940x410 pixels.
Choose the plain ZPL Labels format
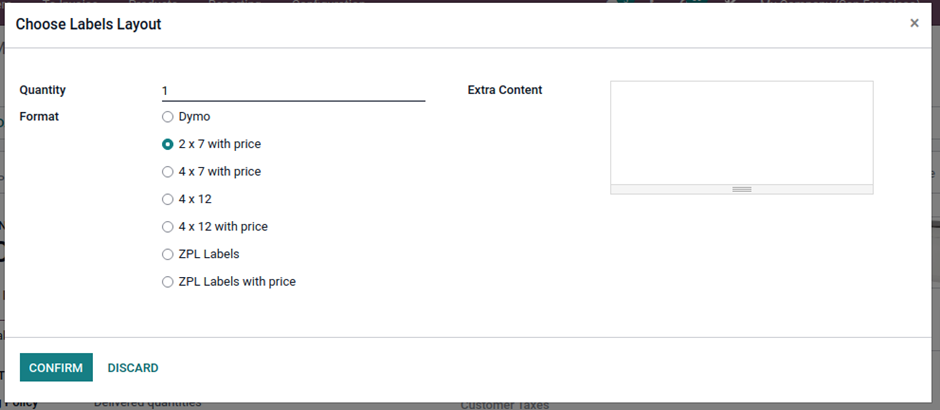168,254
